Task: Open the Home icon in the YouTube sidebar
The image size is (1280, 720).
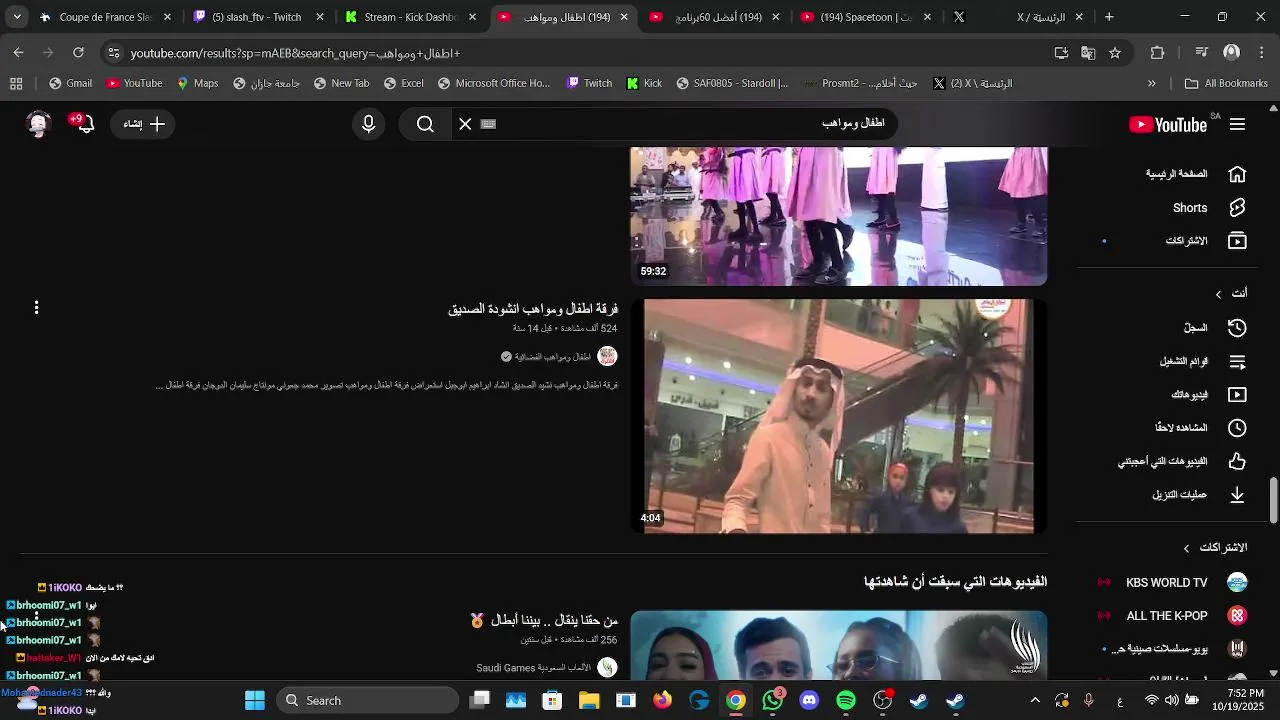Action: tap(1237, 174)
